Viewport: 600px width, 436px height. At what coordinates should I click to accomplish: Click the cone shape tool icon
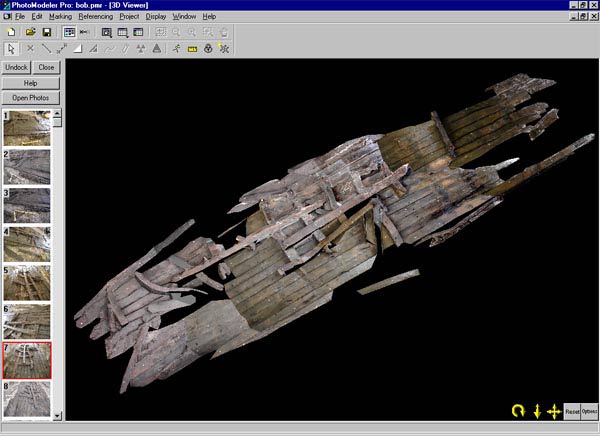(157, 49)
